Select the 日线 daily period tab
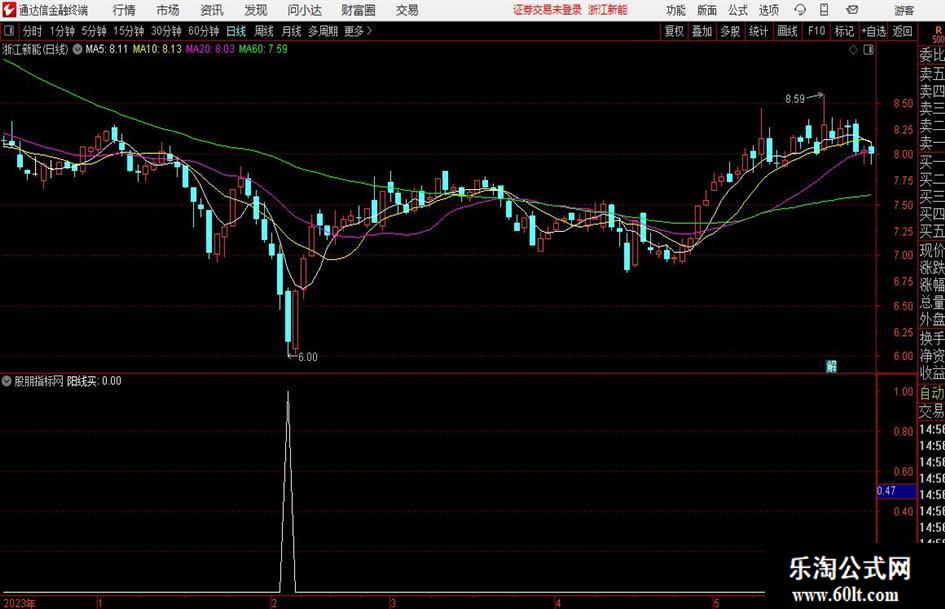The height and width of the screenshot is (609, 945). [x=236, y=31]
